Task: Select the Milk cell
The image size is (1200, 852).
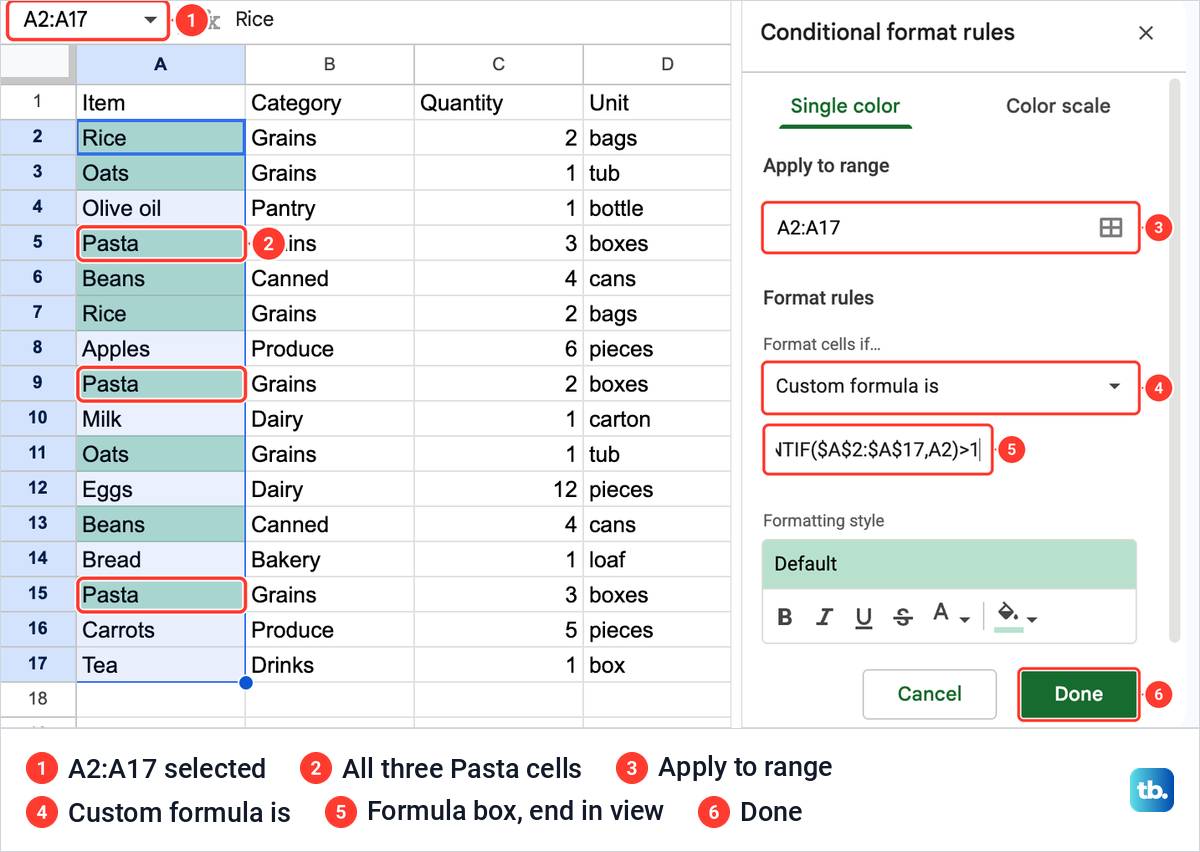Action: [160, 419]
